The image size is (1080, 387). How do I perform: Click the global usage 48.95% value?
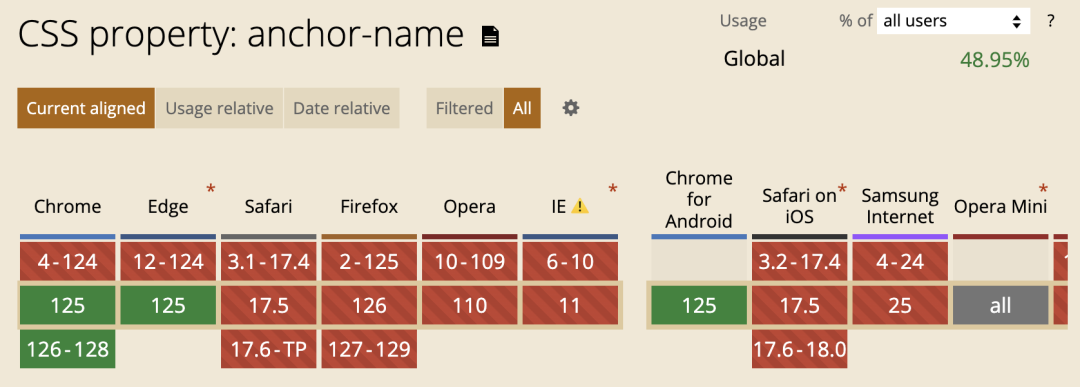coord(995,60)
